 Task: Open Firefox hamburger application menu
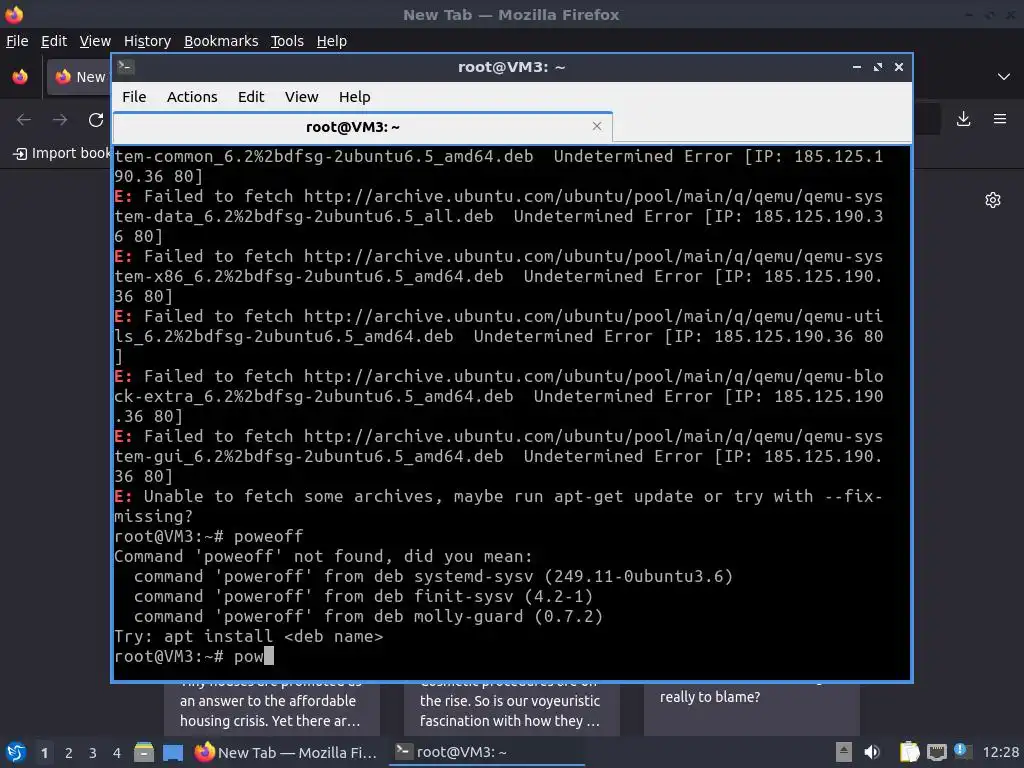1000,119
